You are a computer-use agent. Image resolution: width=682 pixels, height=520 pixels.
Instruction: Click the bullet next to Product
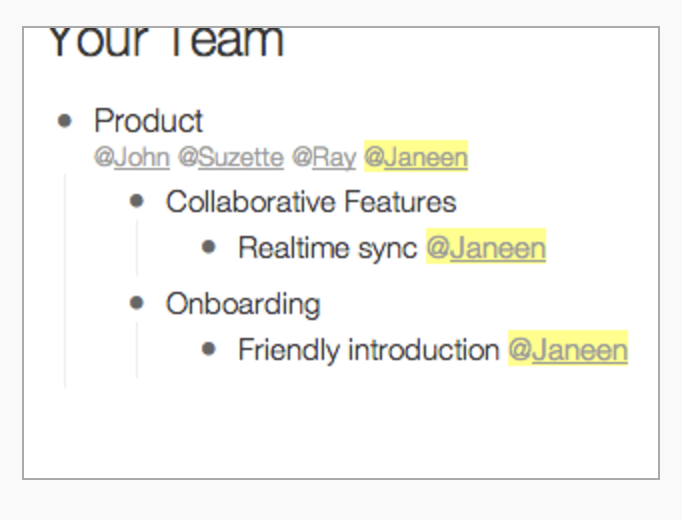65,121
